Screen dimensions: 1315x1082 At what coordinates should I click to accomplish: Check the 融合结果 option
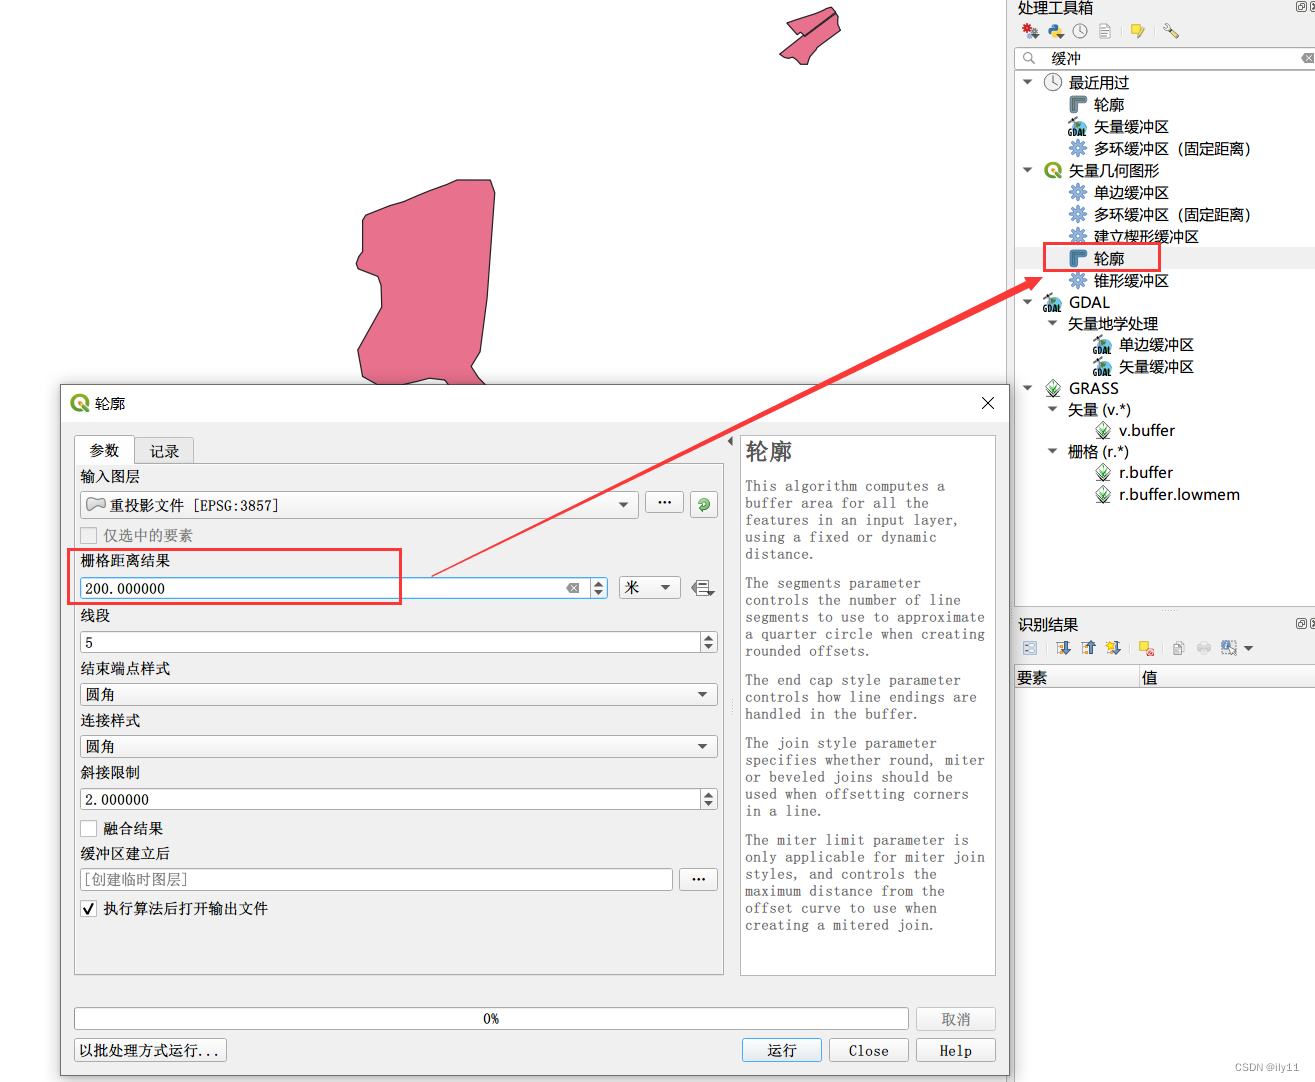point(88,828)
